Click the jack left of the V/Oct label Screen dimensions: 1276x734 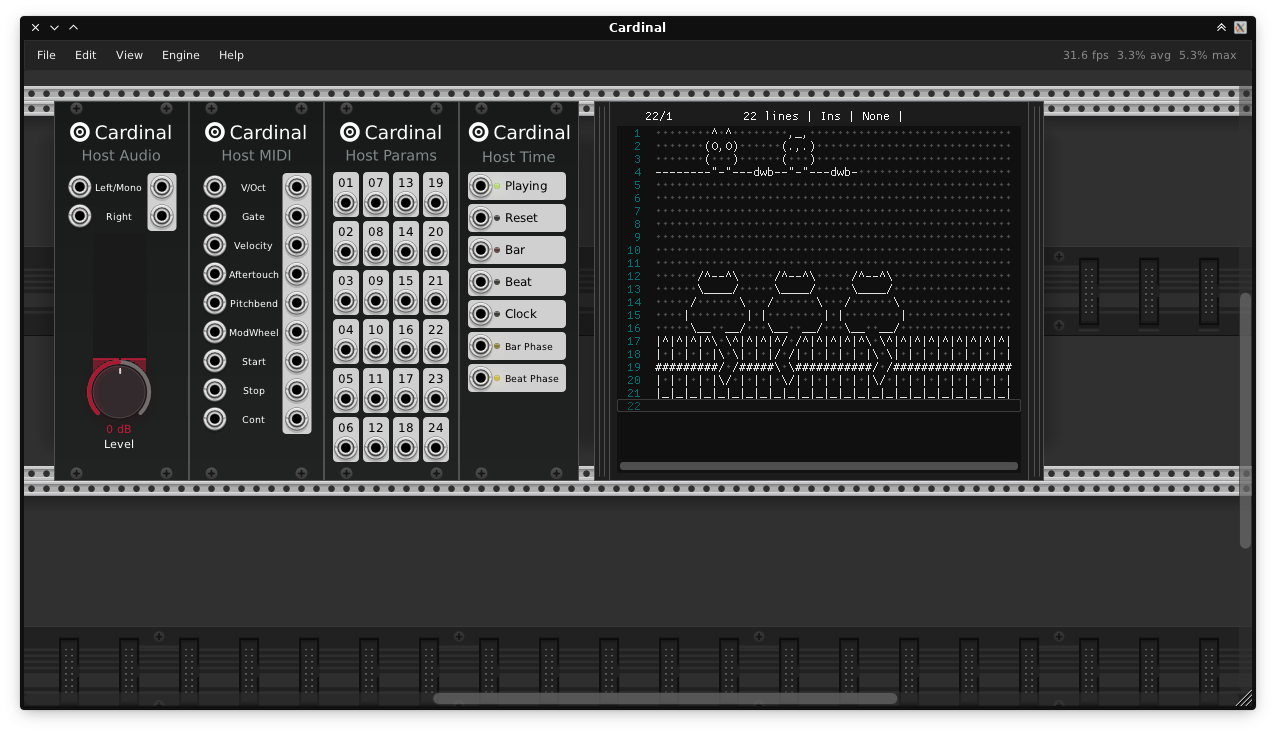click(215, 187)
